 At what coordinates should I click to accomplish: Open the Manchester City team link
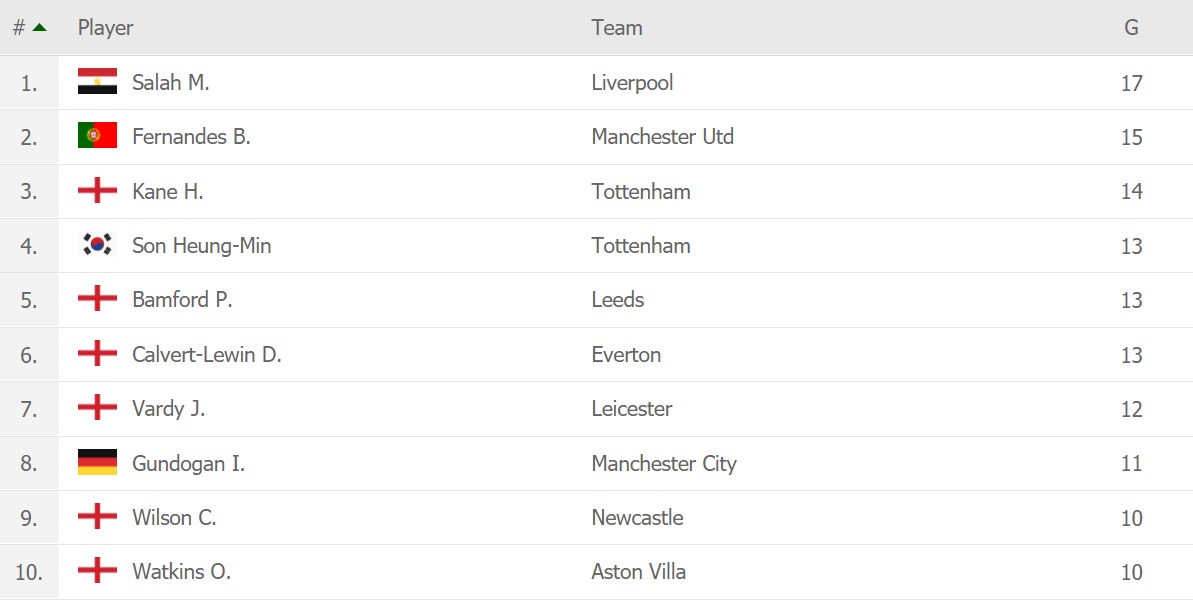(x=663, y=463)
